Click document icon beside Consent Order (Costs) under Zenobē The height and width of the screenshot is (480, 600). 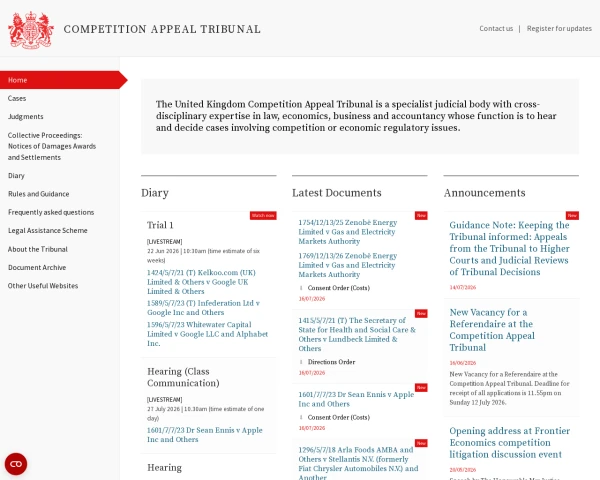pos(301,288)
